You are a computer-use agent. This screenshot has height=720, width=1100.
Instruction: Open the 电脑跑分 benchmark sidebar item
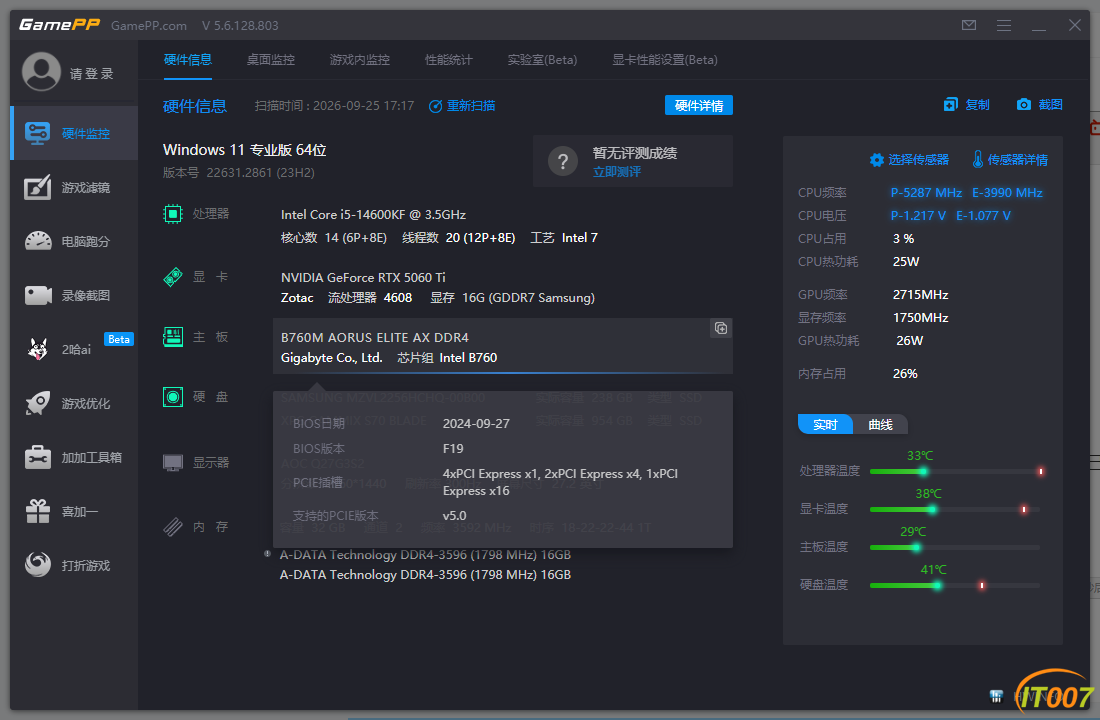(x=74, y=241)
